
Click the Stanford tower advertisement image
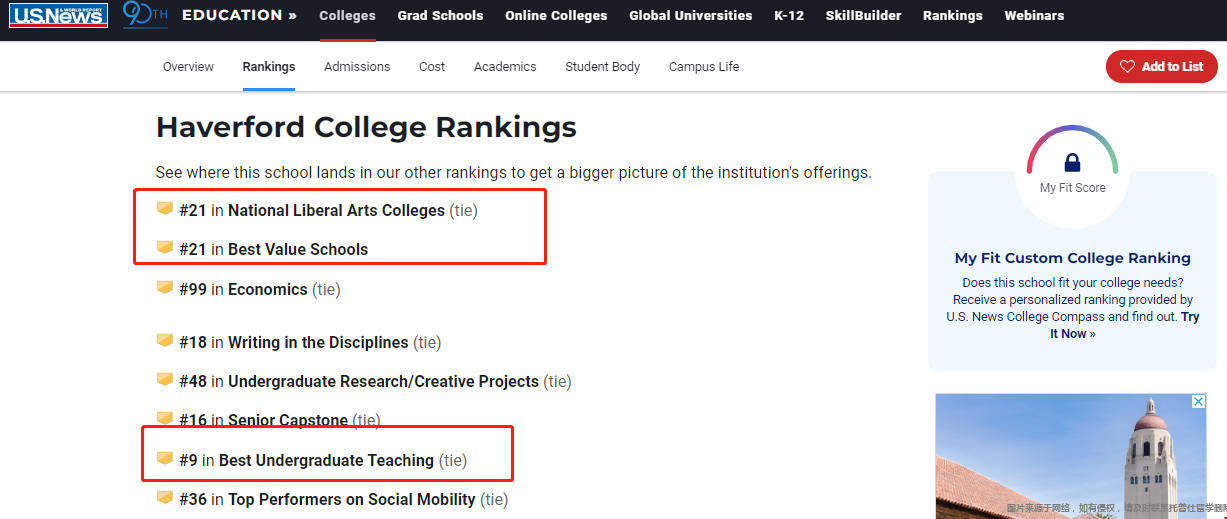pyautogui.click(x=1071, y=456)
